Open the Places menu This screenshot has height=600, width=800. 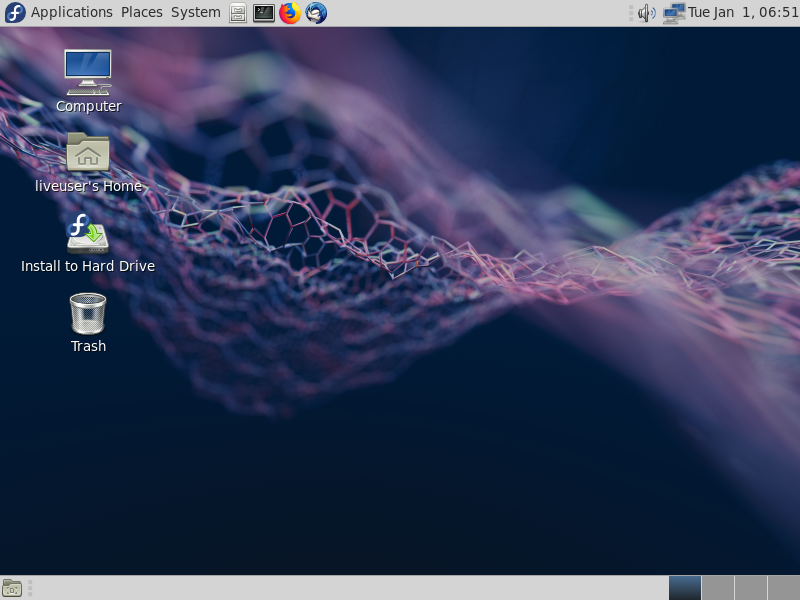(141, 13)
